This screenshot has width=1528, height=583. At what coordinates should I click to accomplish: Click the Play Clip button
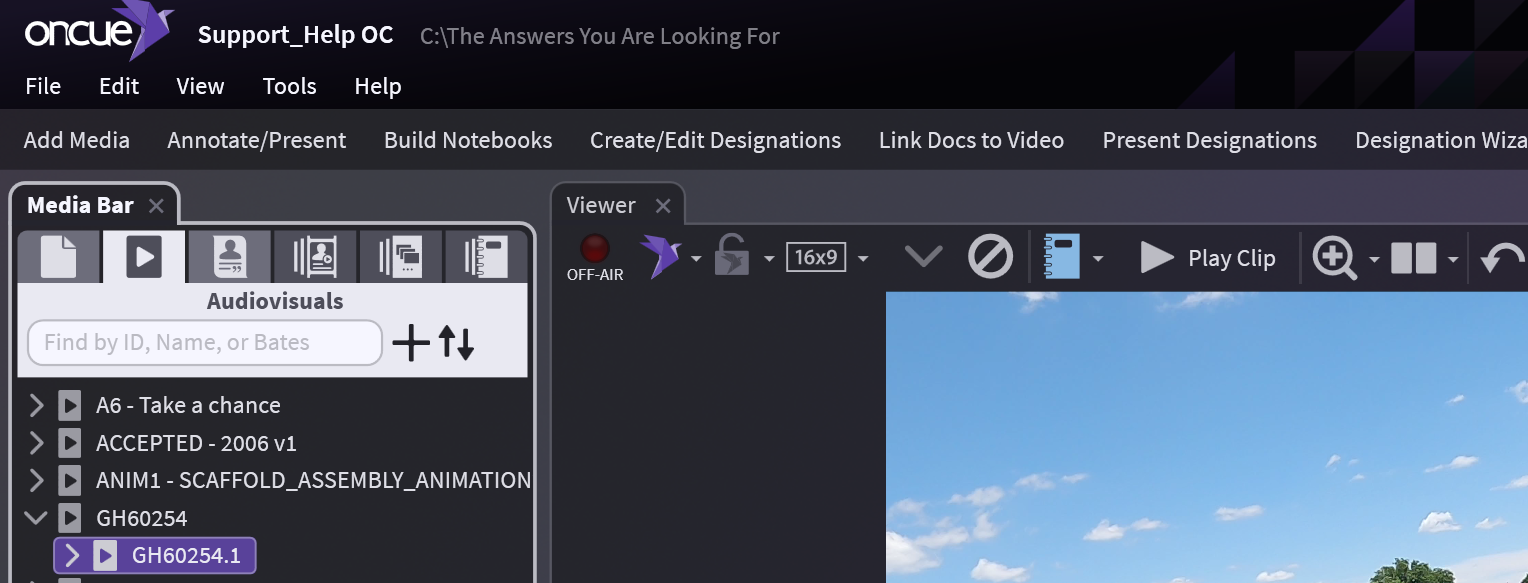click(x=1209, y=258)
